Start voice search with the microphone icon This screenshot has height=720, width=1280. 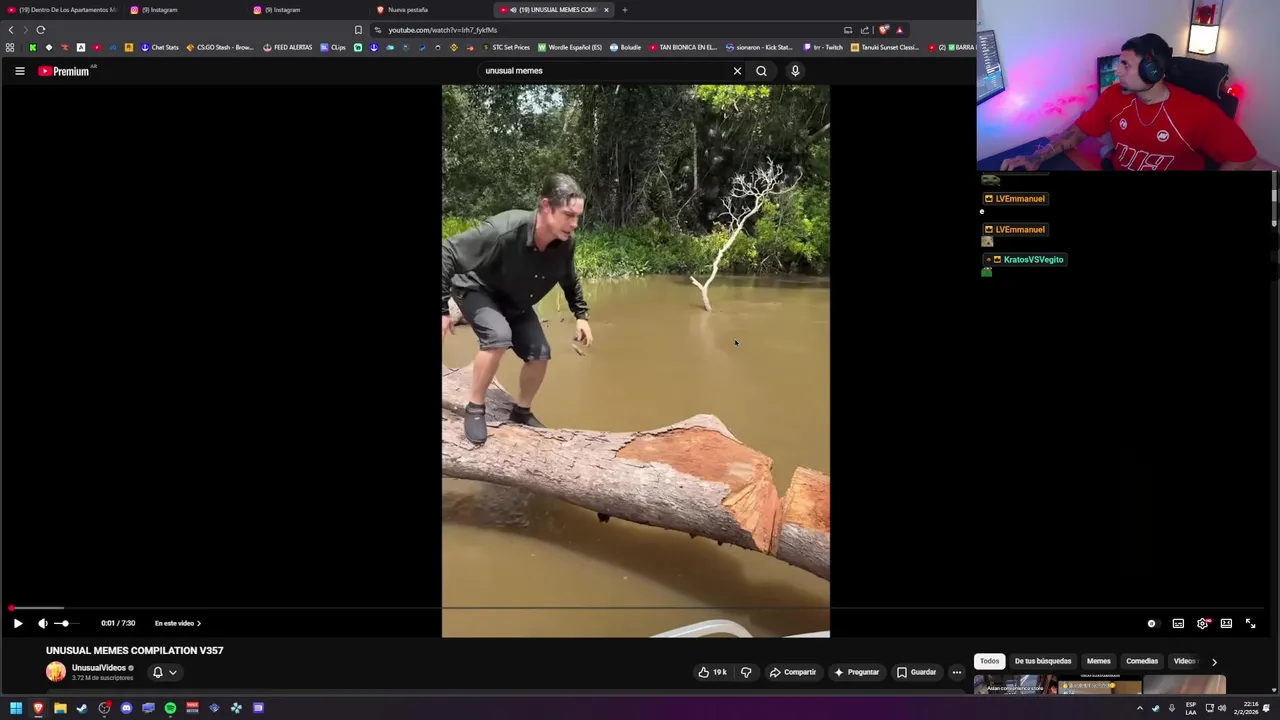pyautogui.click(x=795, y=71)
